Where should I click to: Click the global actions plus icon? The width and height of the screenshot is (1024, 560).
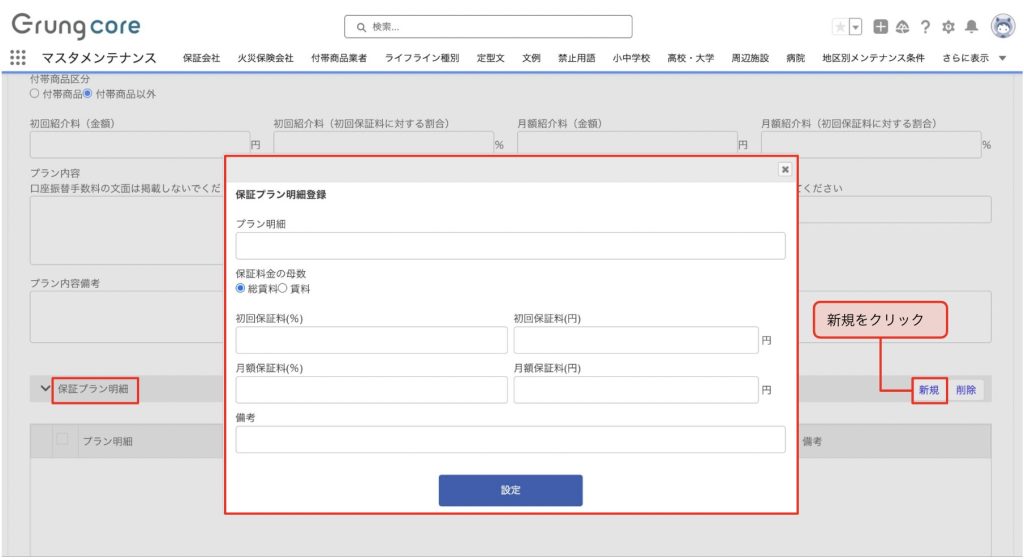click(x=880, y=27)
